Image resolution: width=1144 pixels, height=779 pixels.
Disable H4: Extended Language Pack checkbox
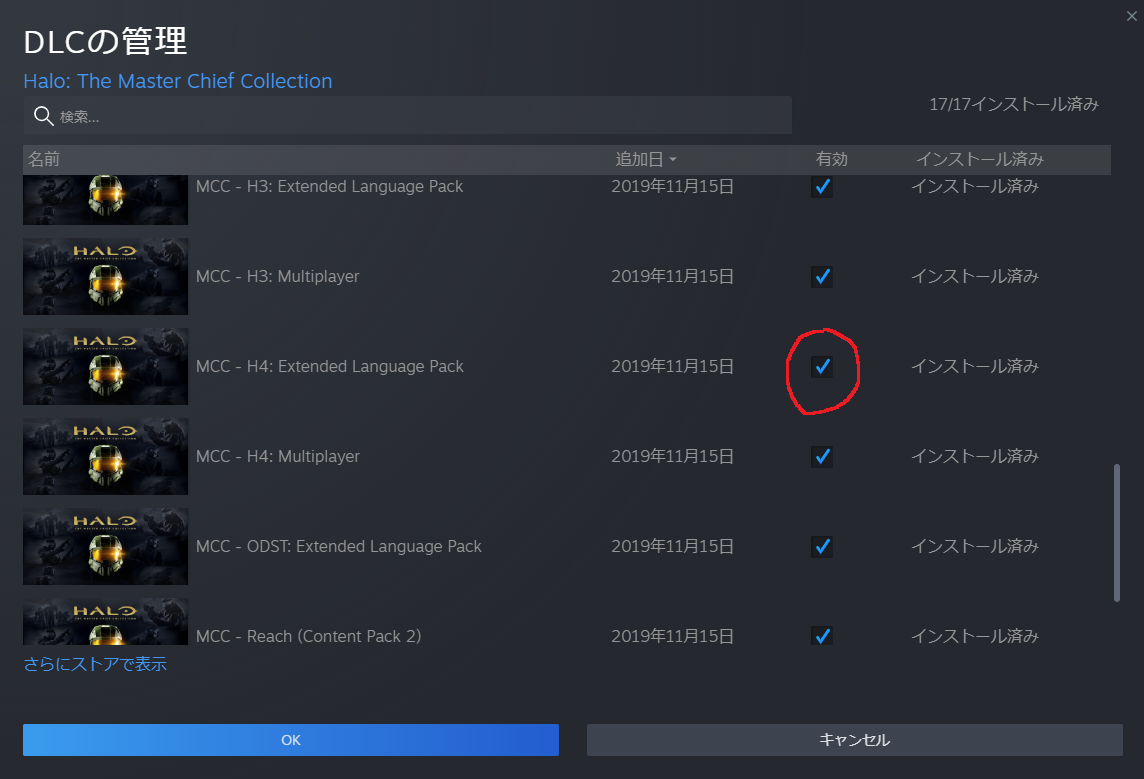pos(822,366)
